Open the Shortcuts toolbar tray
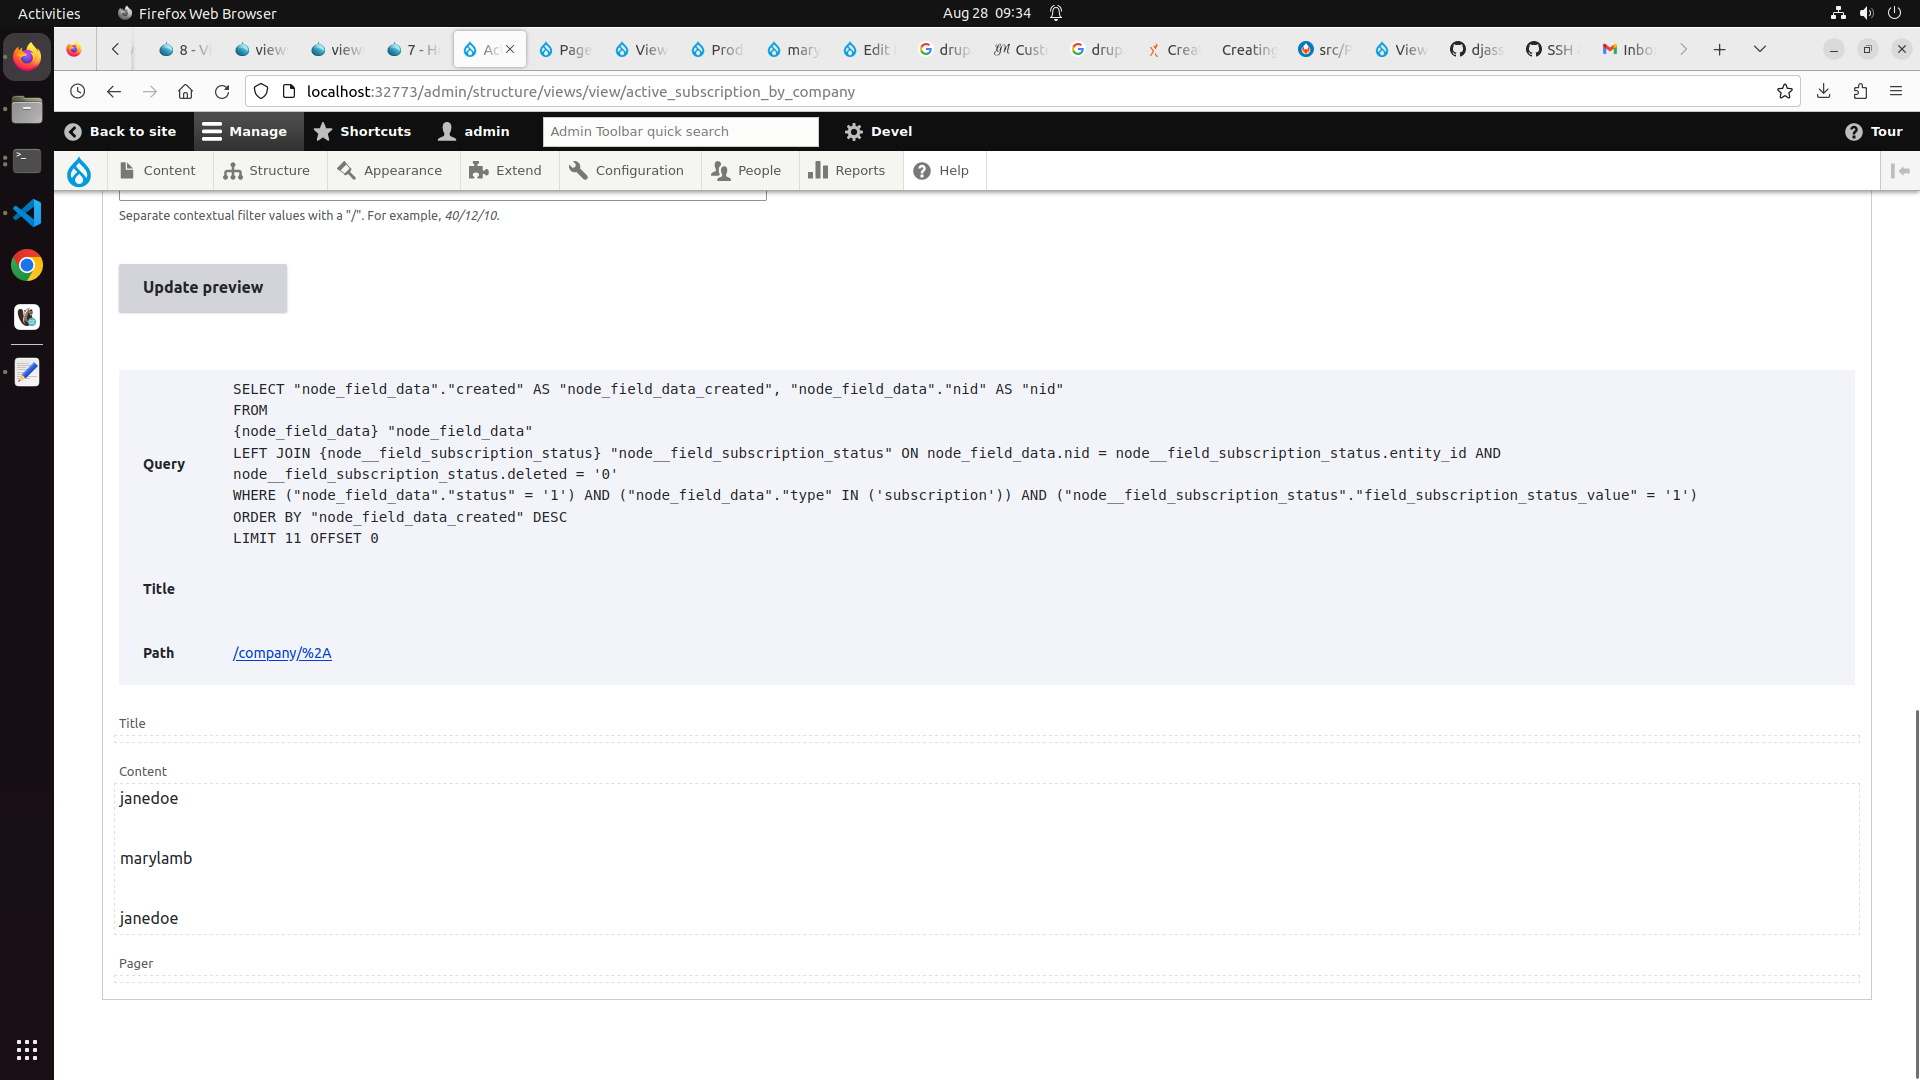 362,131
